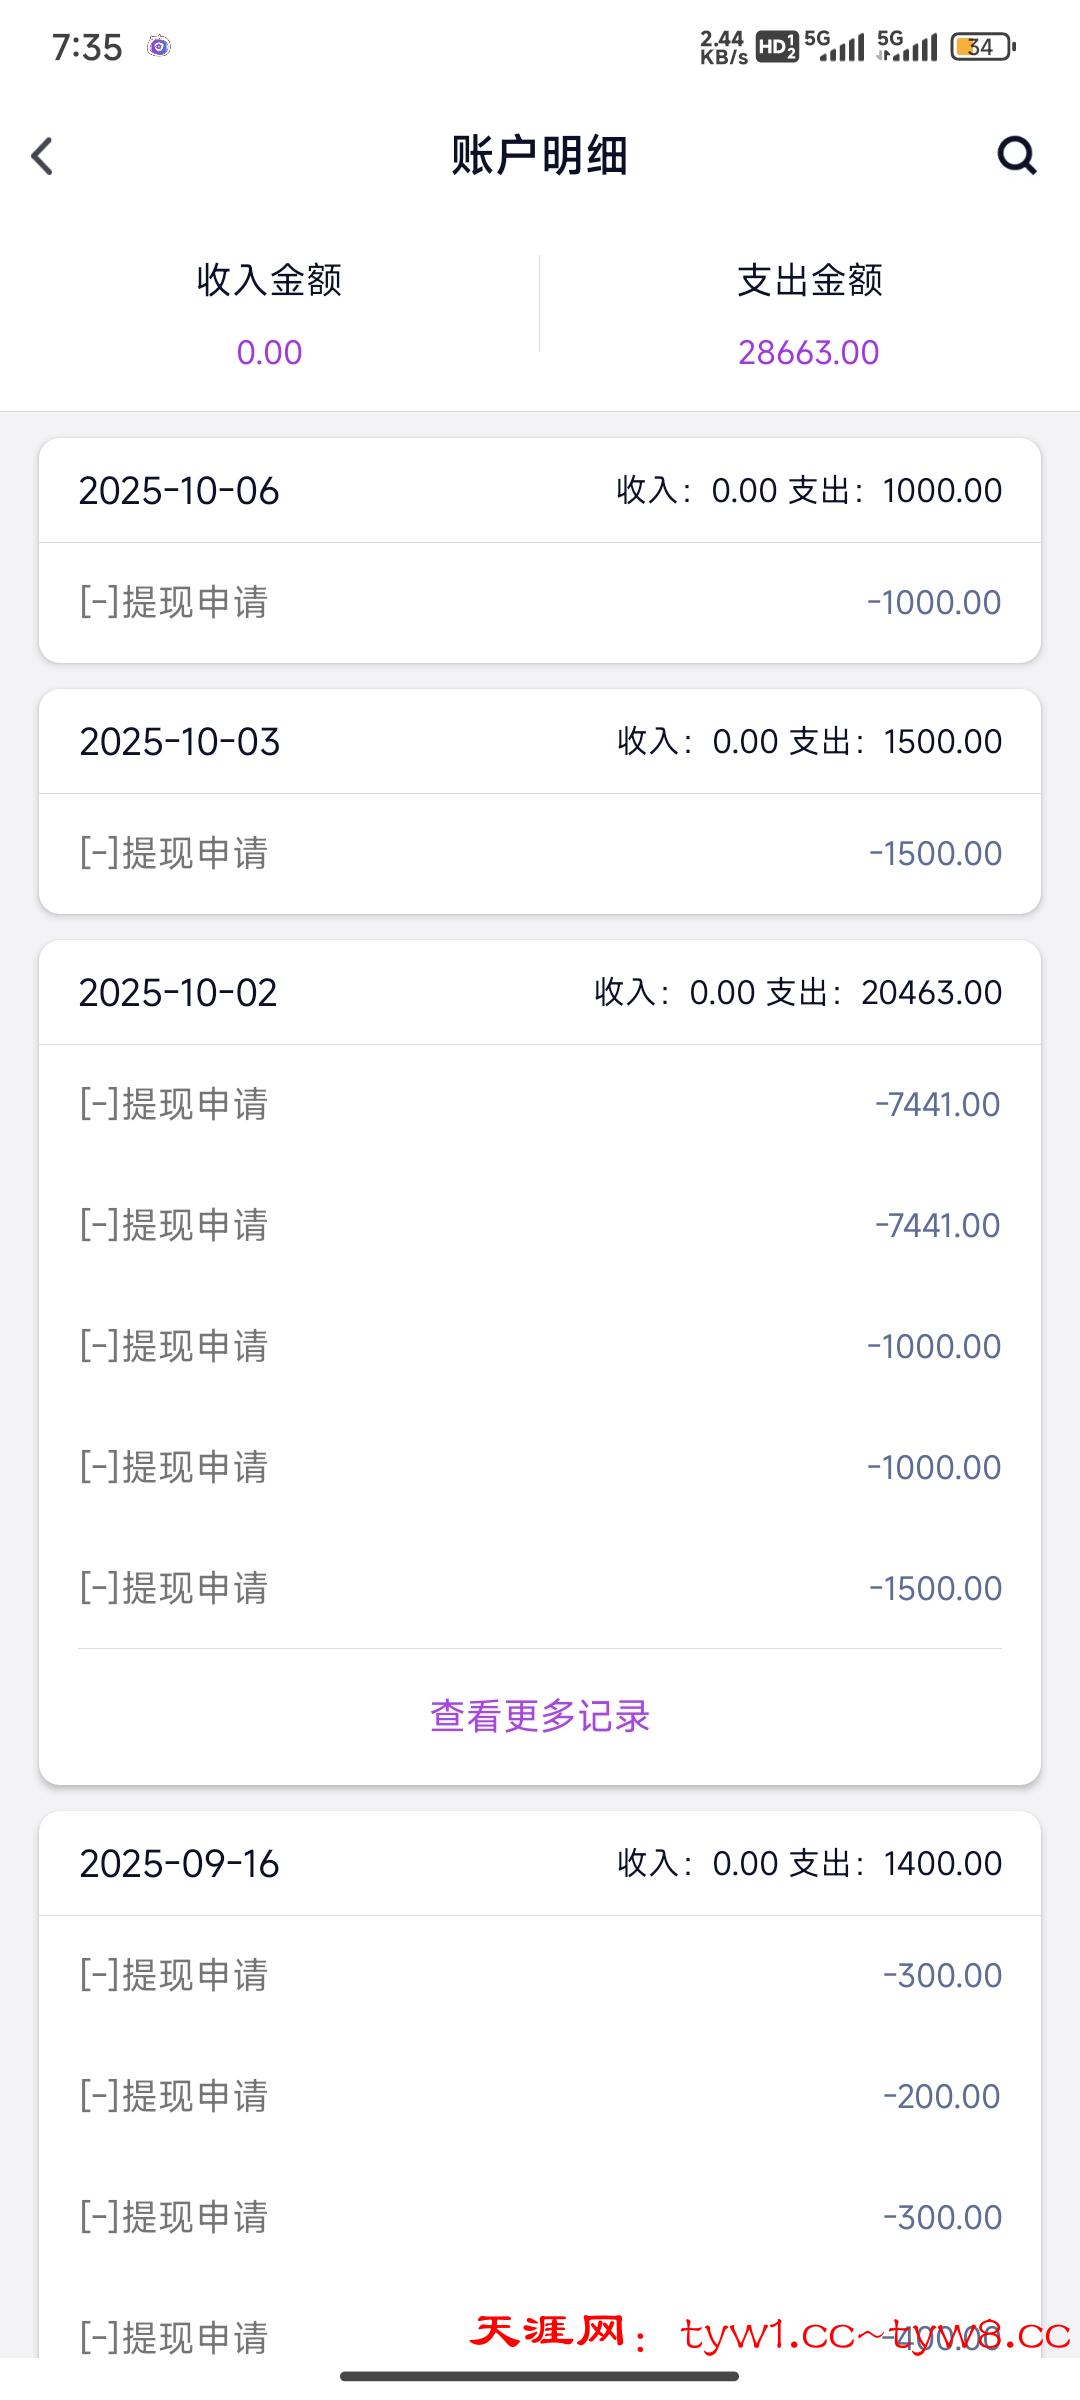This screenshot has width=1080, height=2400.
Task: Open the 2025-10-03 date header
Action: click(540, 742)
